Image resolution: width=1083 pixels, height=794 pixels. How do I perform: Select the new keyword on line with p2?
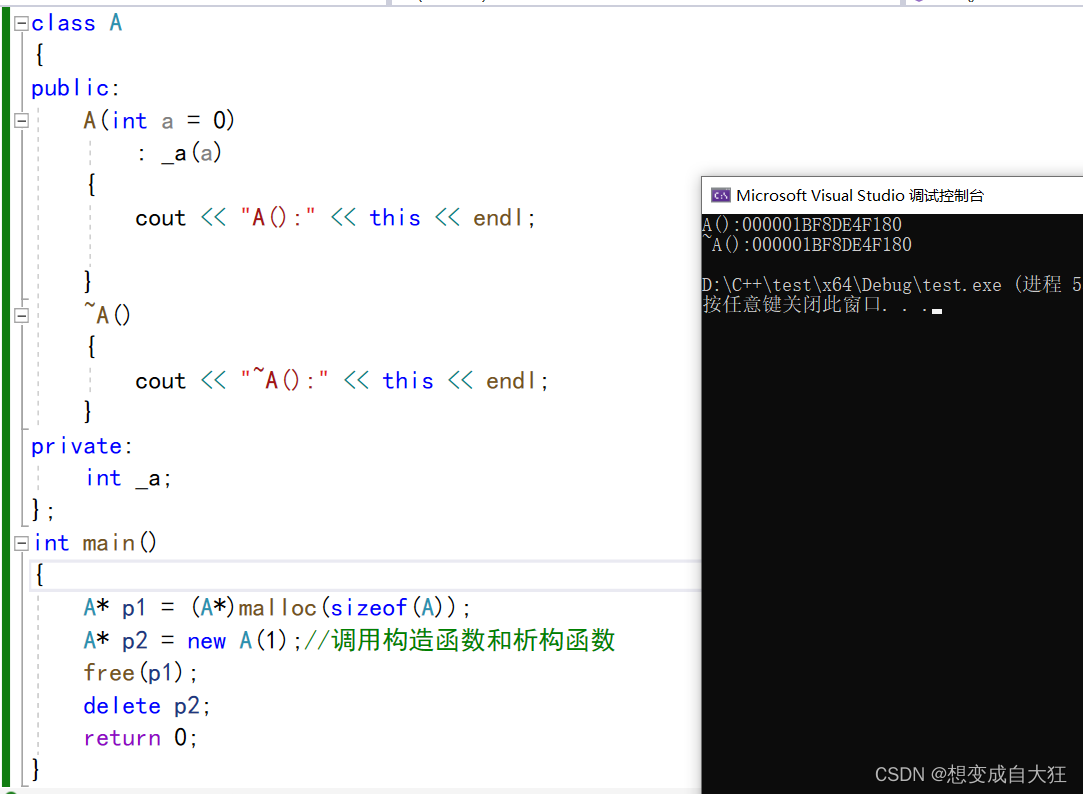(207, 640)
